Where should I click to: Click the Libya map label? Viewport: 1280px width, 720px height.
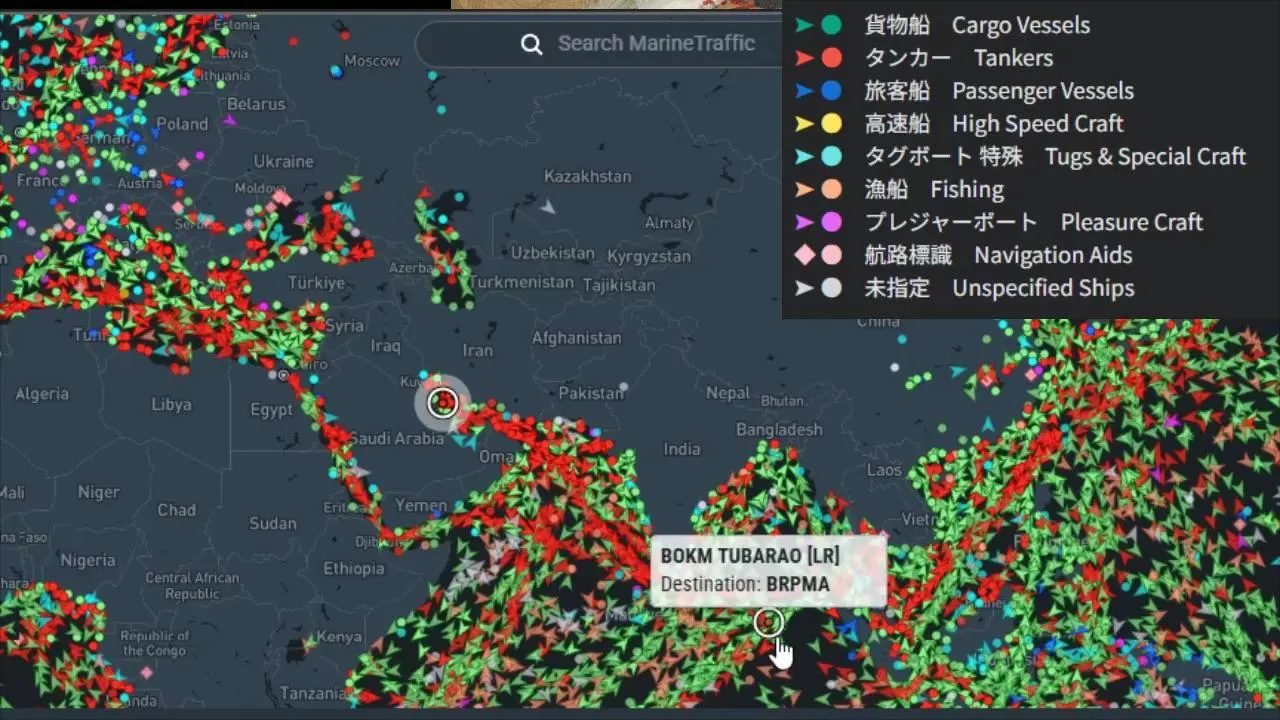171,405
